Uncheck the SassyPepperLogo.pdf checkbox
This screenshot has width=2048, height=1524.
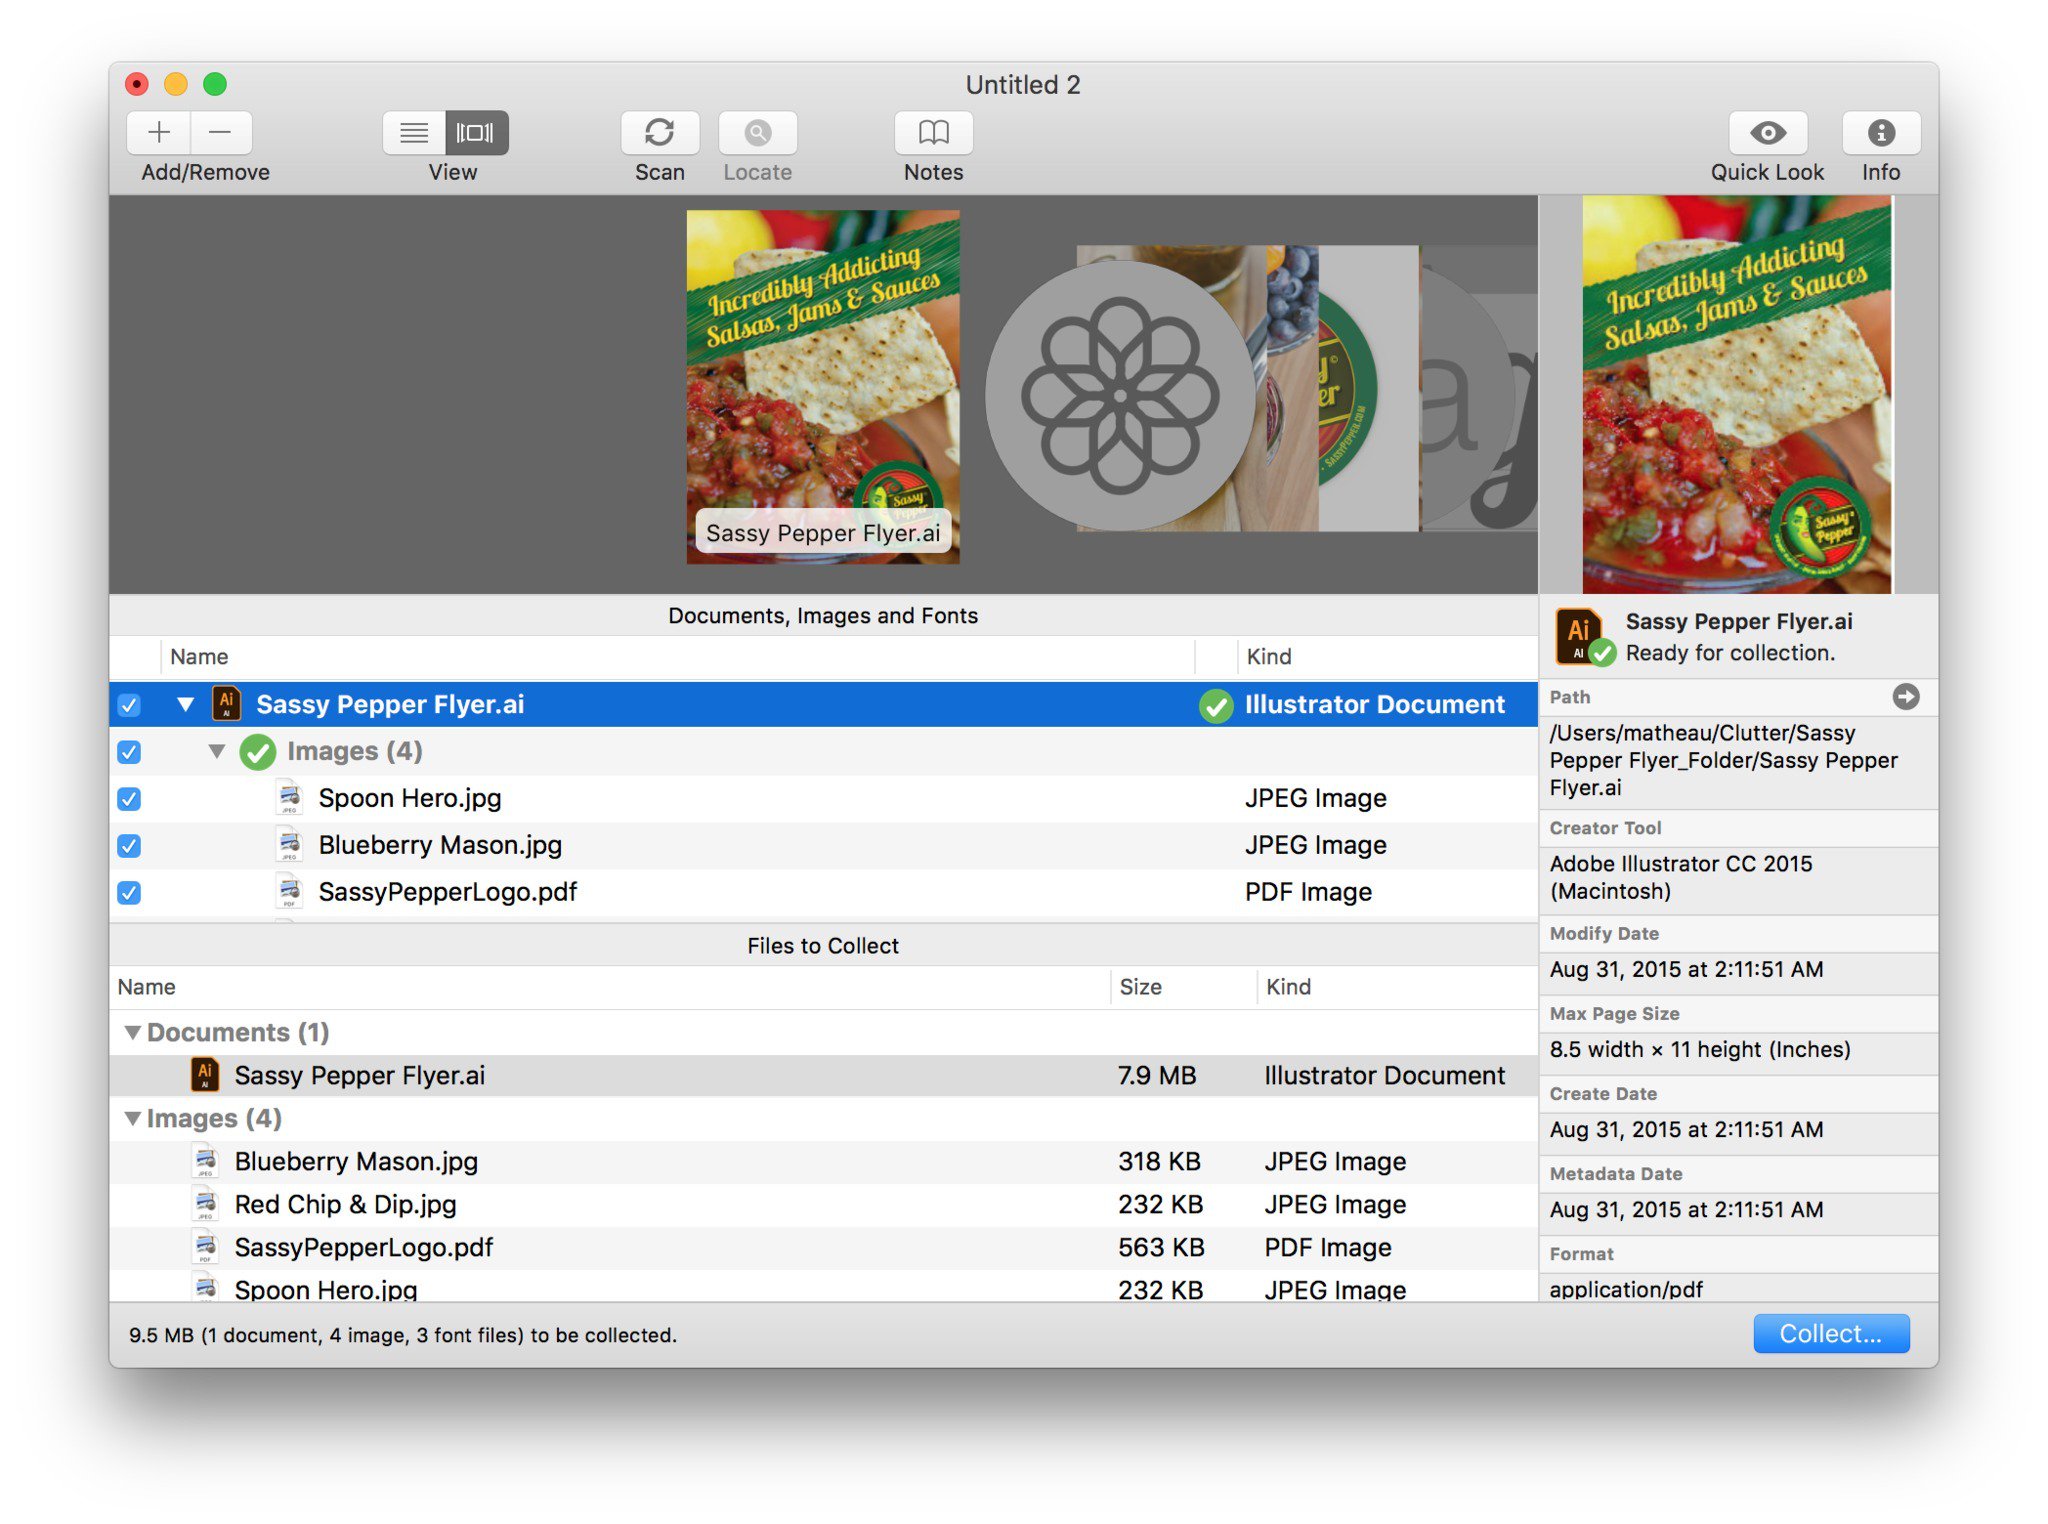pos(129,892)
